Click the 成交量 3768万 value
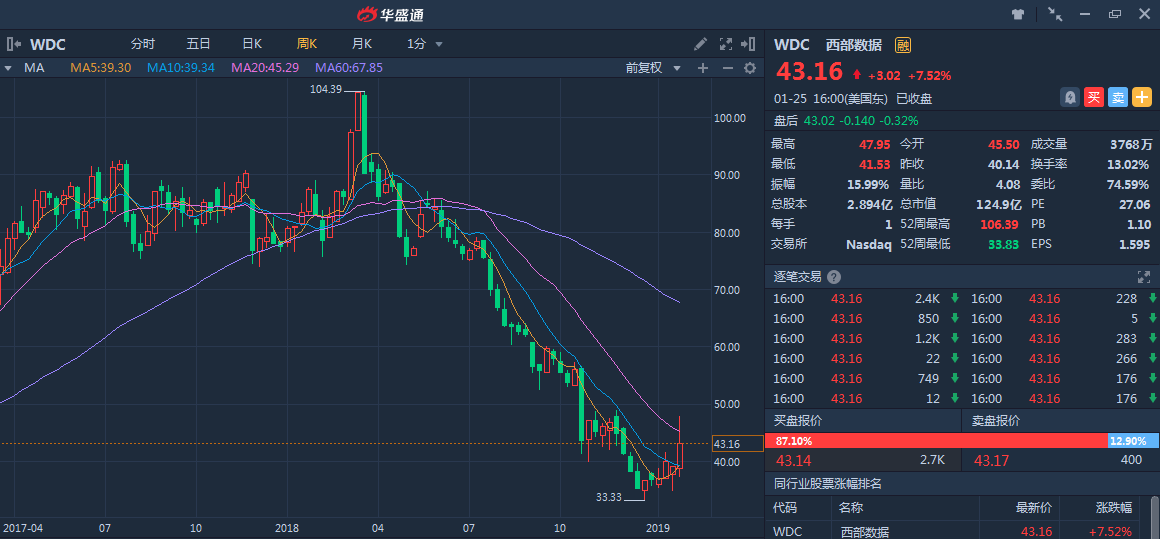This screenshot has width=1160, height=539. tap(1131, 144)
